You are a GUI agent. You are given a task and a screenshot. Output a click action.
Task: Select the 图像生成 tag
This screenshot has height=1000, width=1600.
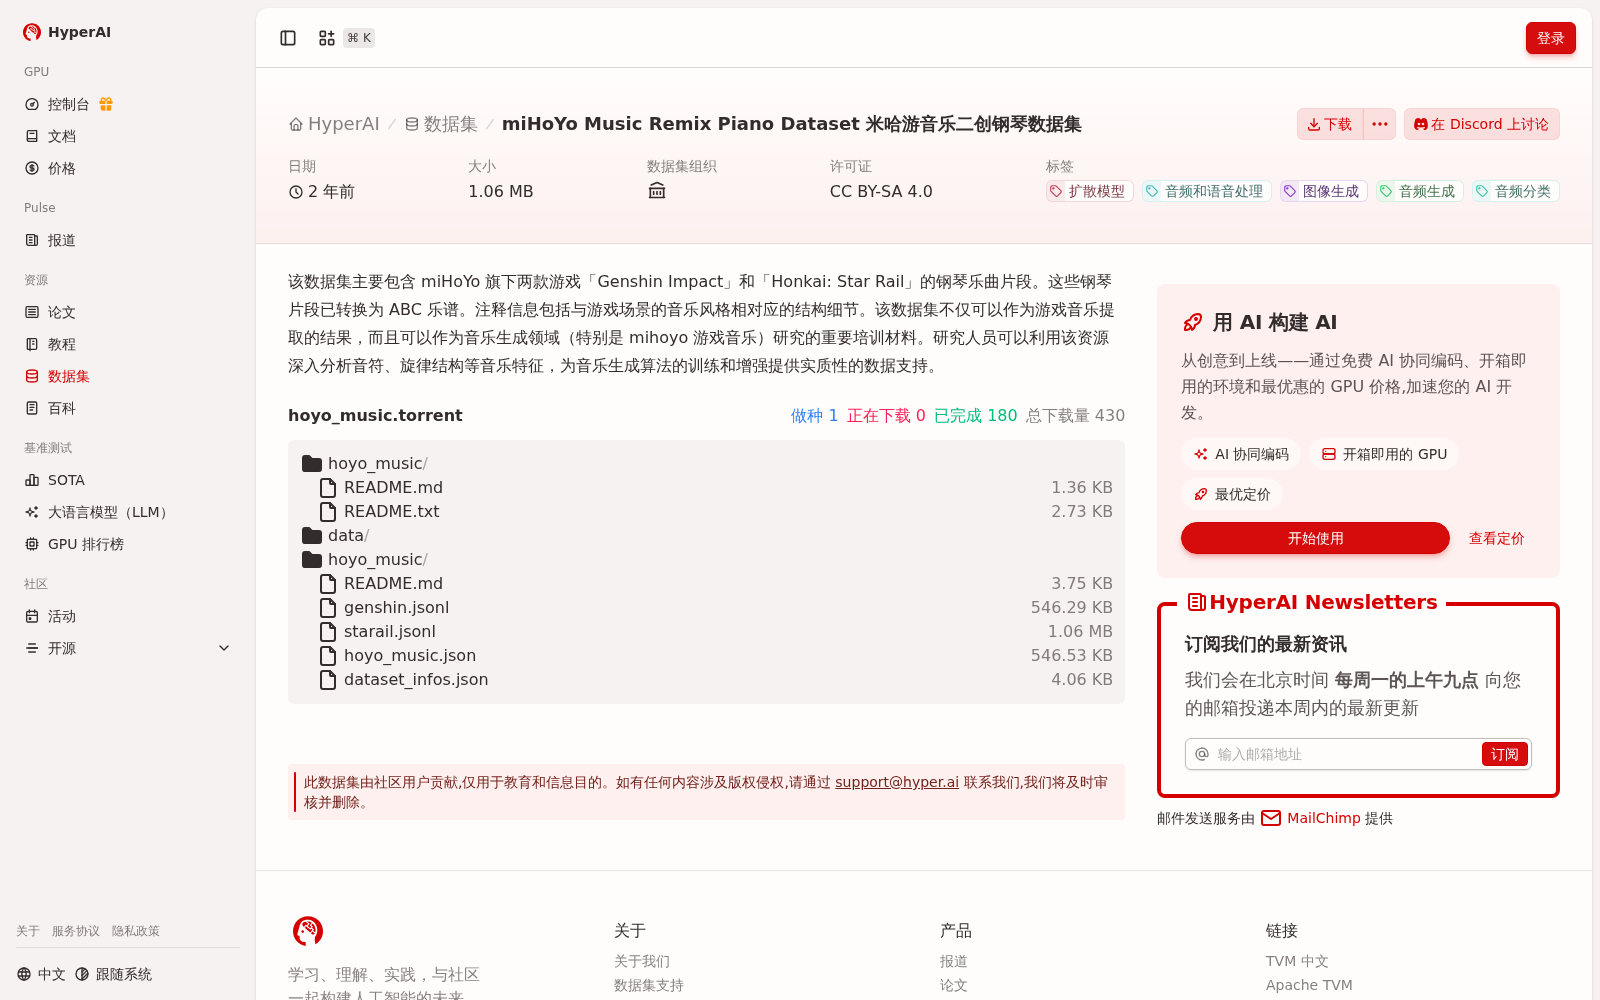(1323, 191)
